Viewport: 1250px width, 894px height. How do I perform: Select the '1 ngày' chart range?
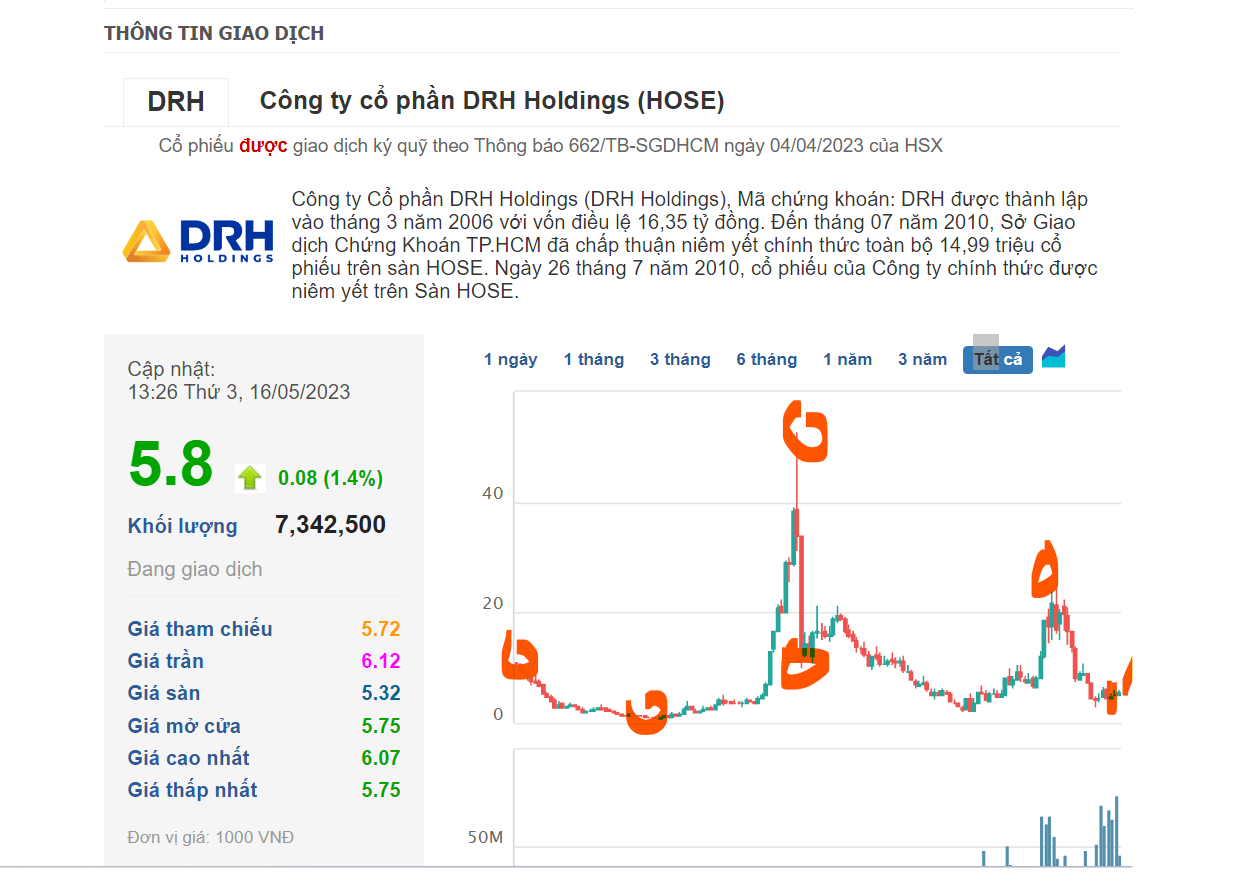[x=511, y=360]
